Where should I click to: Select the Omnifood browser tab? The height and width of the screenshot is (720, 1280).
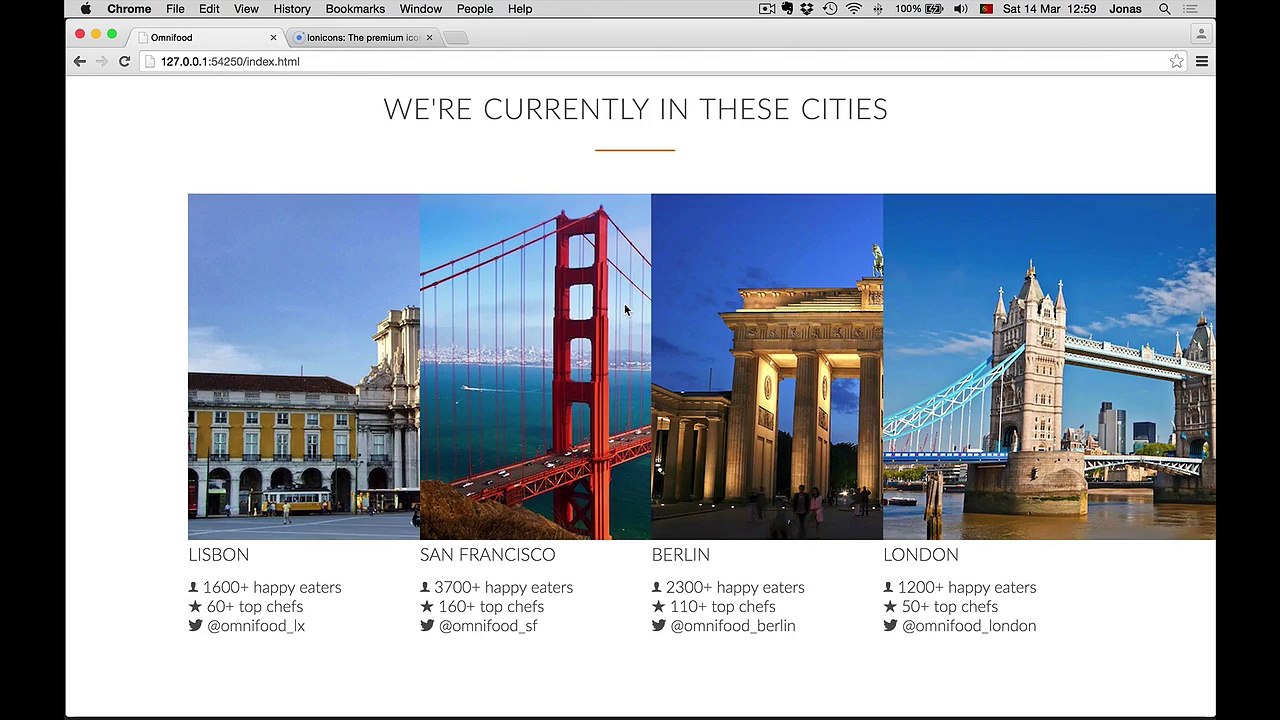click(x=205, y=38)
